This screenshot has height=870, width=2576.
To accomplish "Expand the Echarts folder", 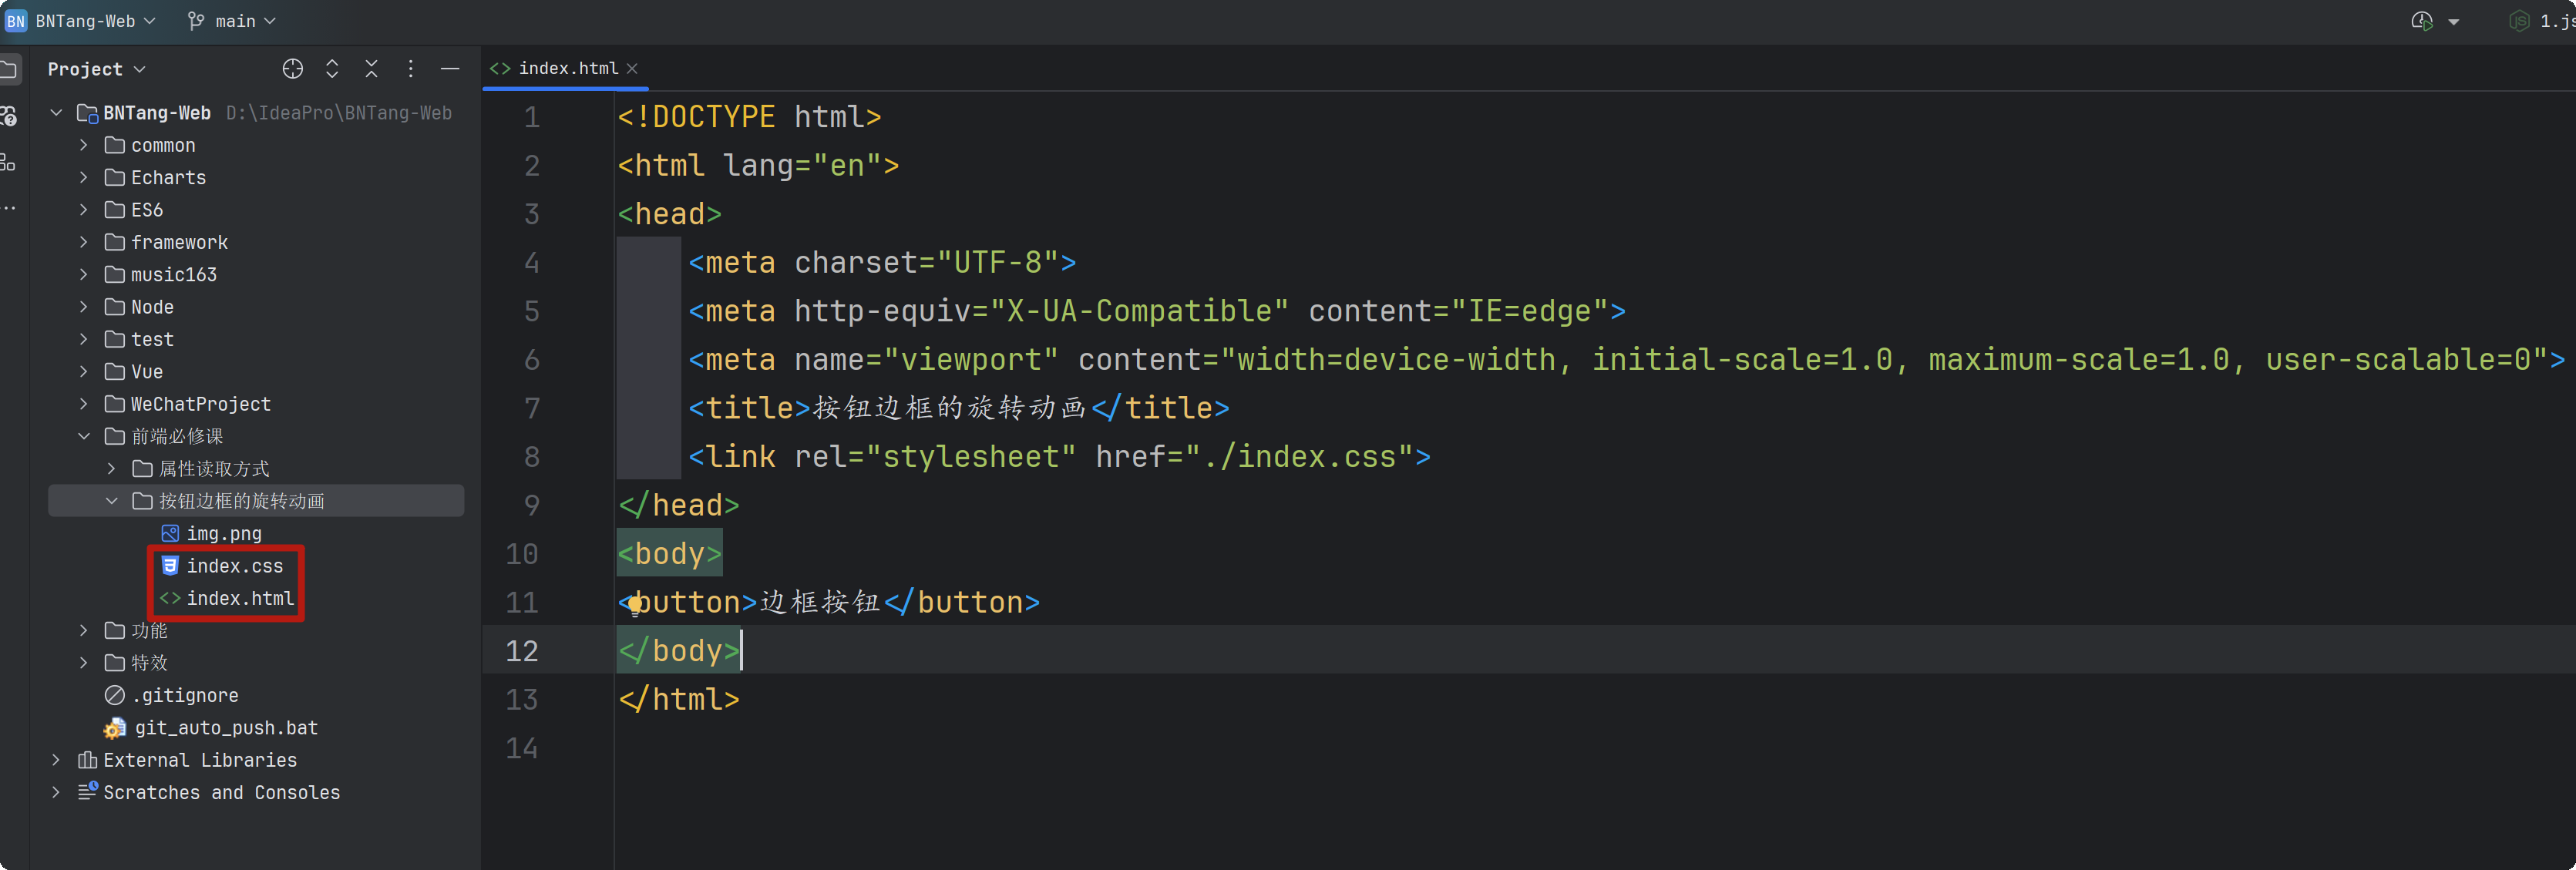I will 84,178.
